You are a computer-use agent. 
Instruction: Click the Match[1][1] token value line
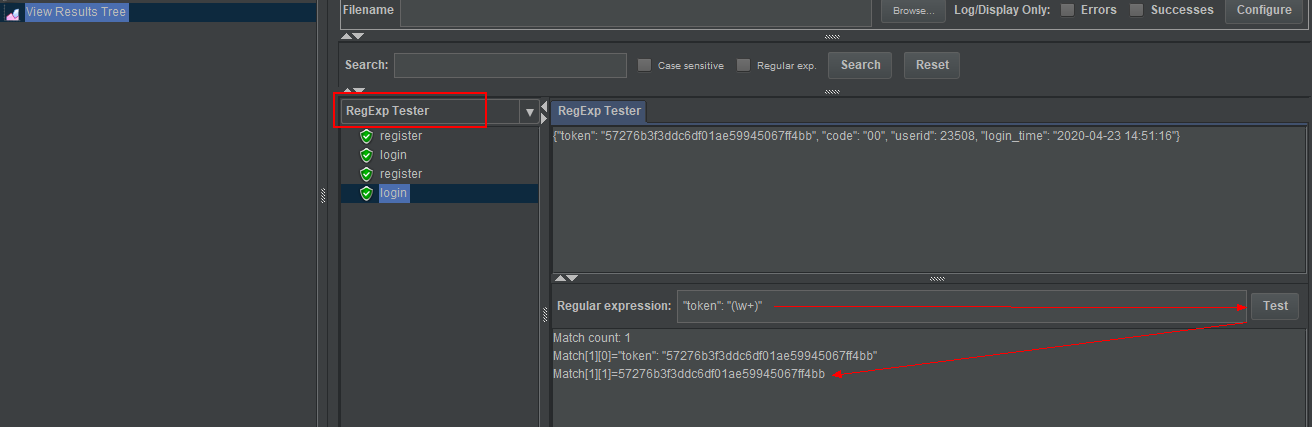(689, 374)
